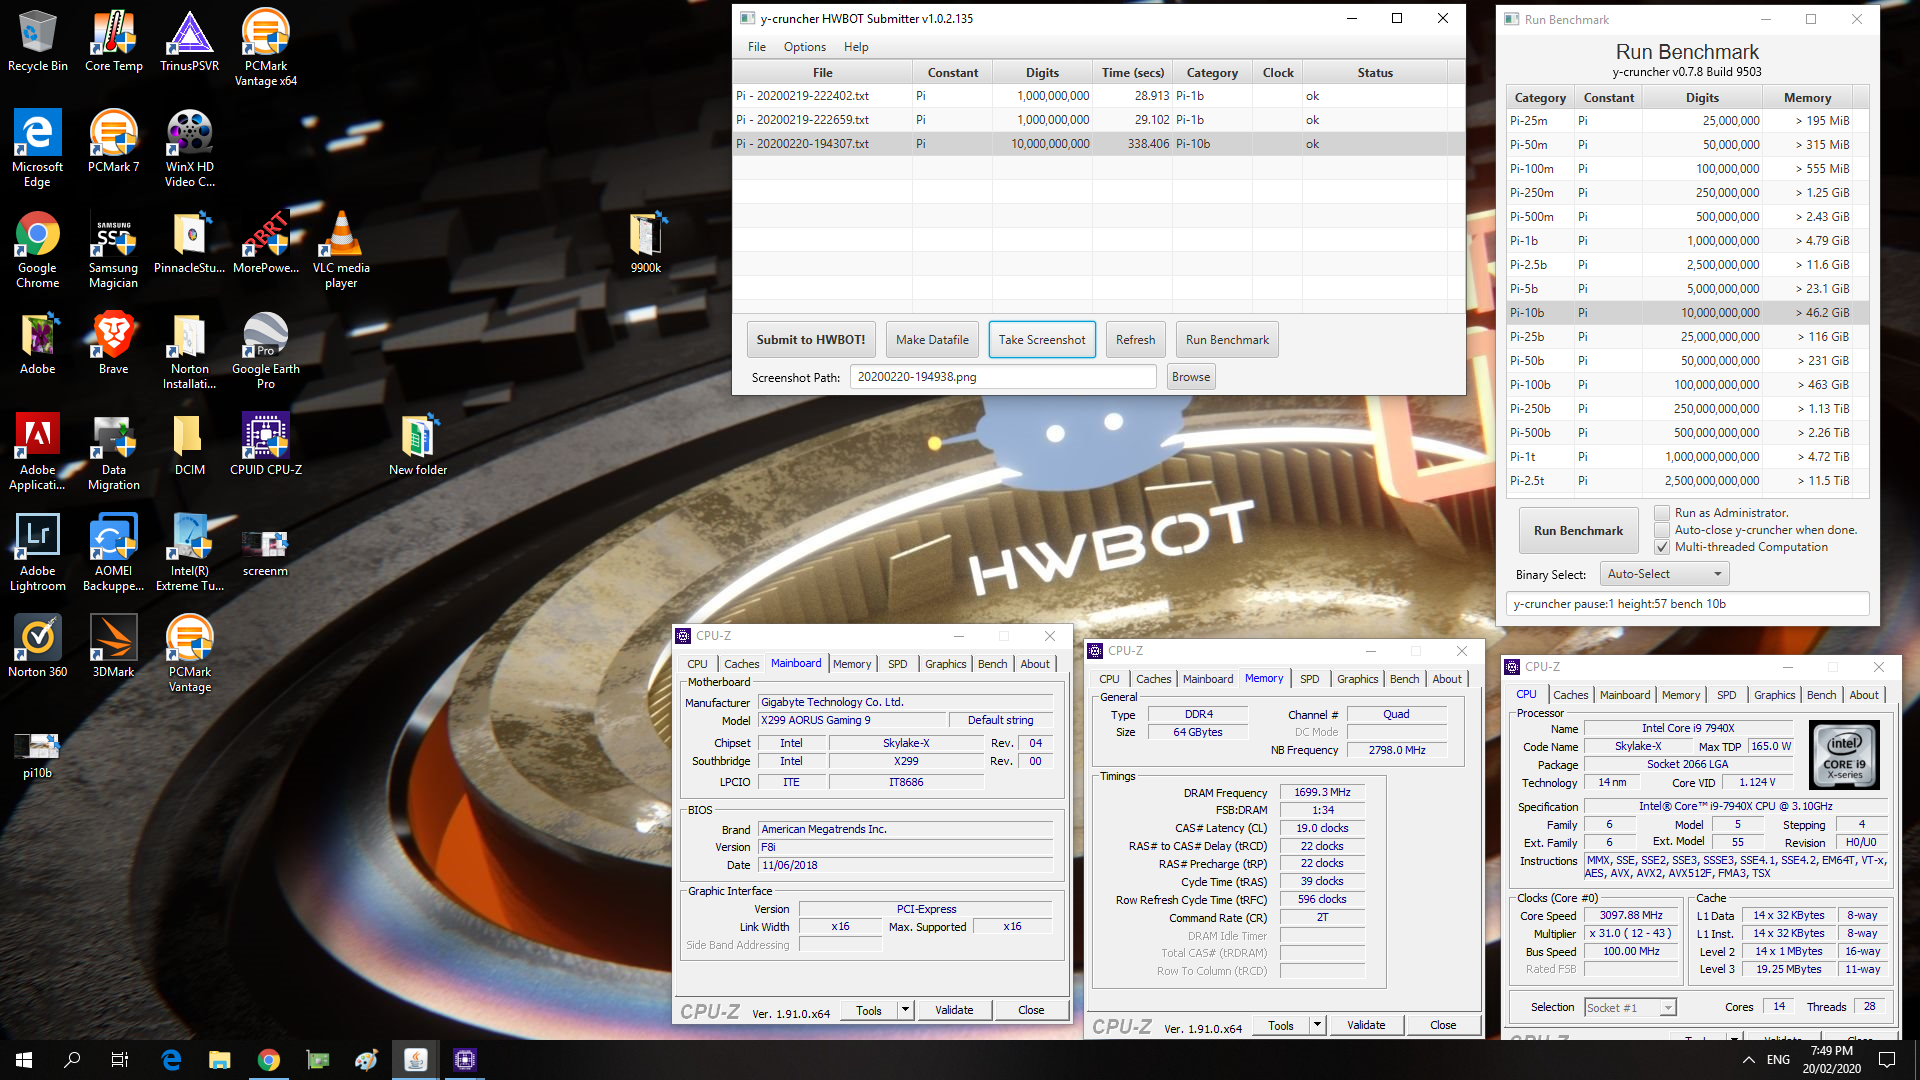Expand the Tools dropdown arrow in Mainboard CPU-Z
Viewport: 1920px width, 1080px height.
coord(905,1010)
